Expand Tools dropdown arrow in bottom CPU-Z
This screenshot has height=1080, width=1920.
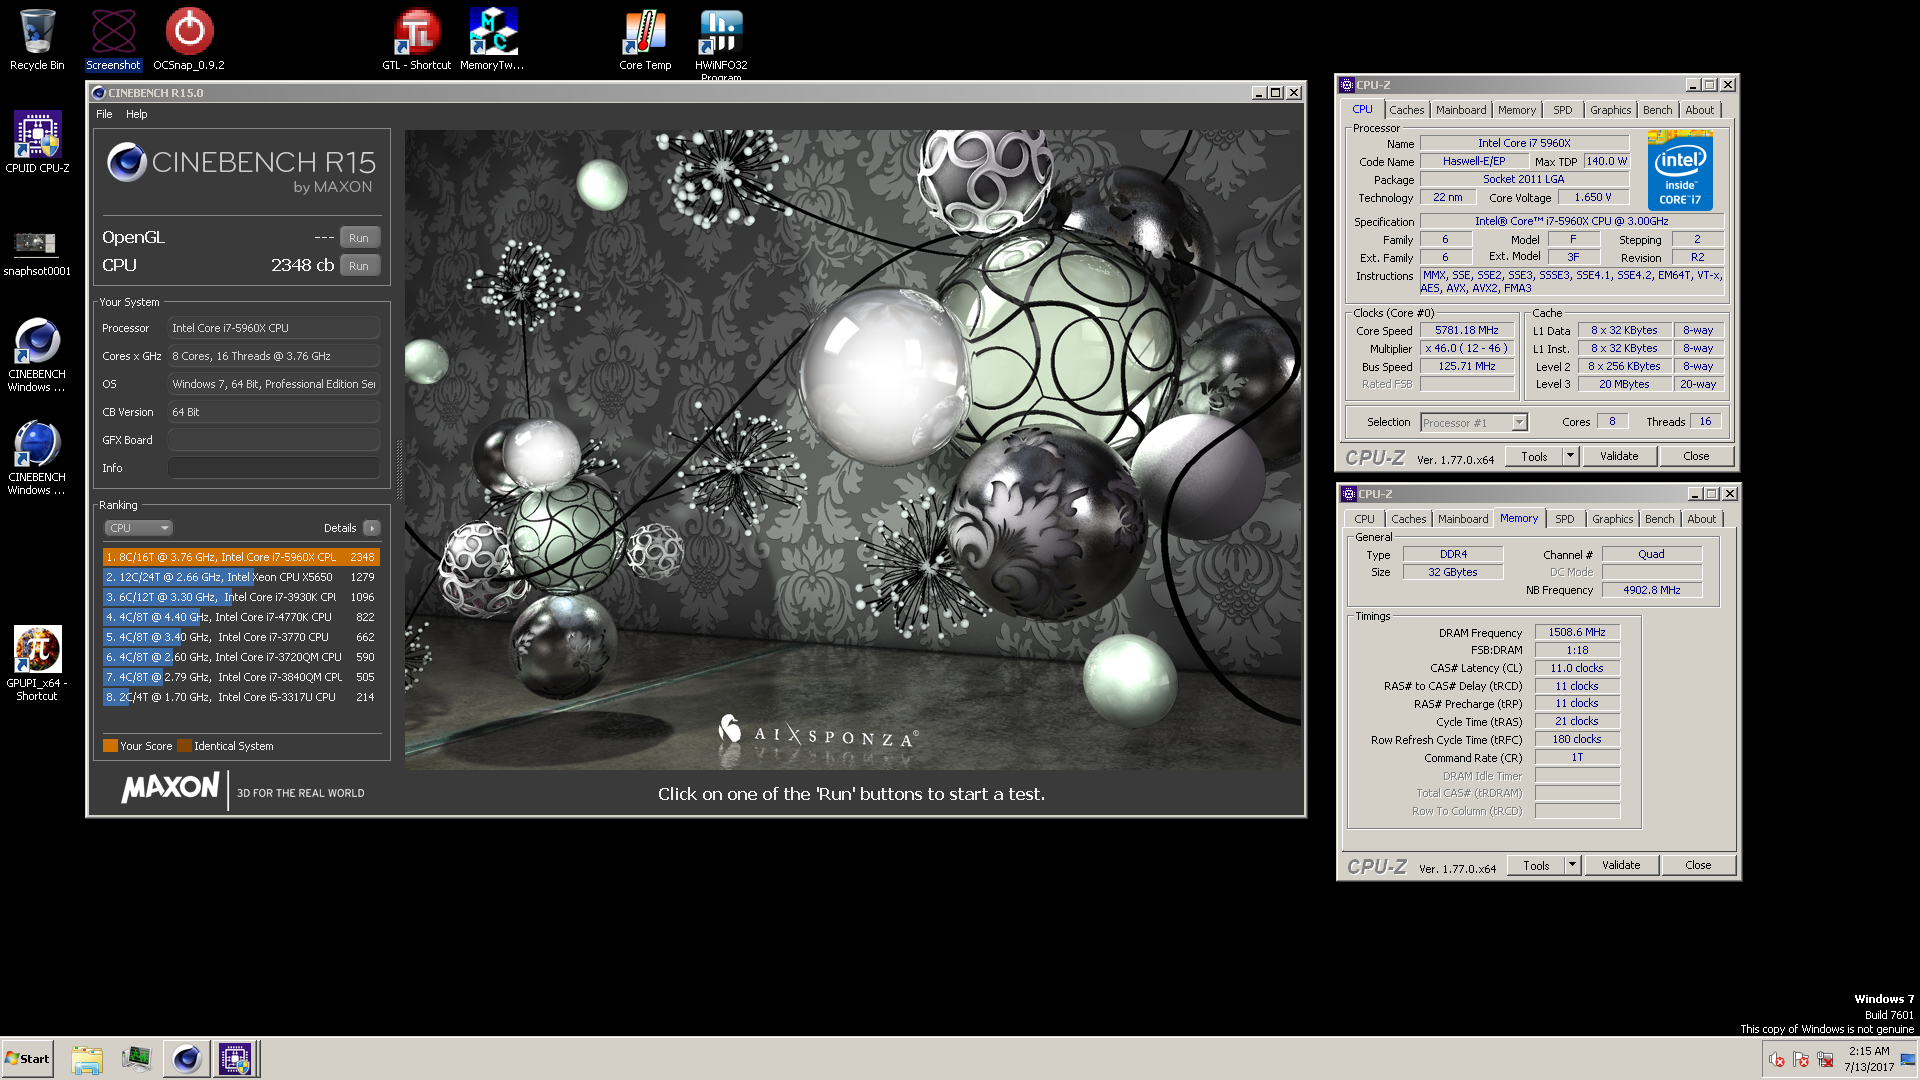click(1572, 866)
